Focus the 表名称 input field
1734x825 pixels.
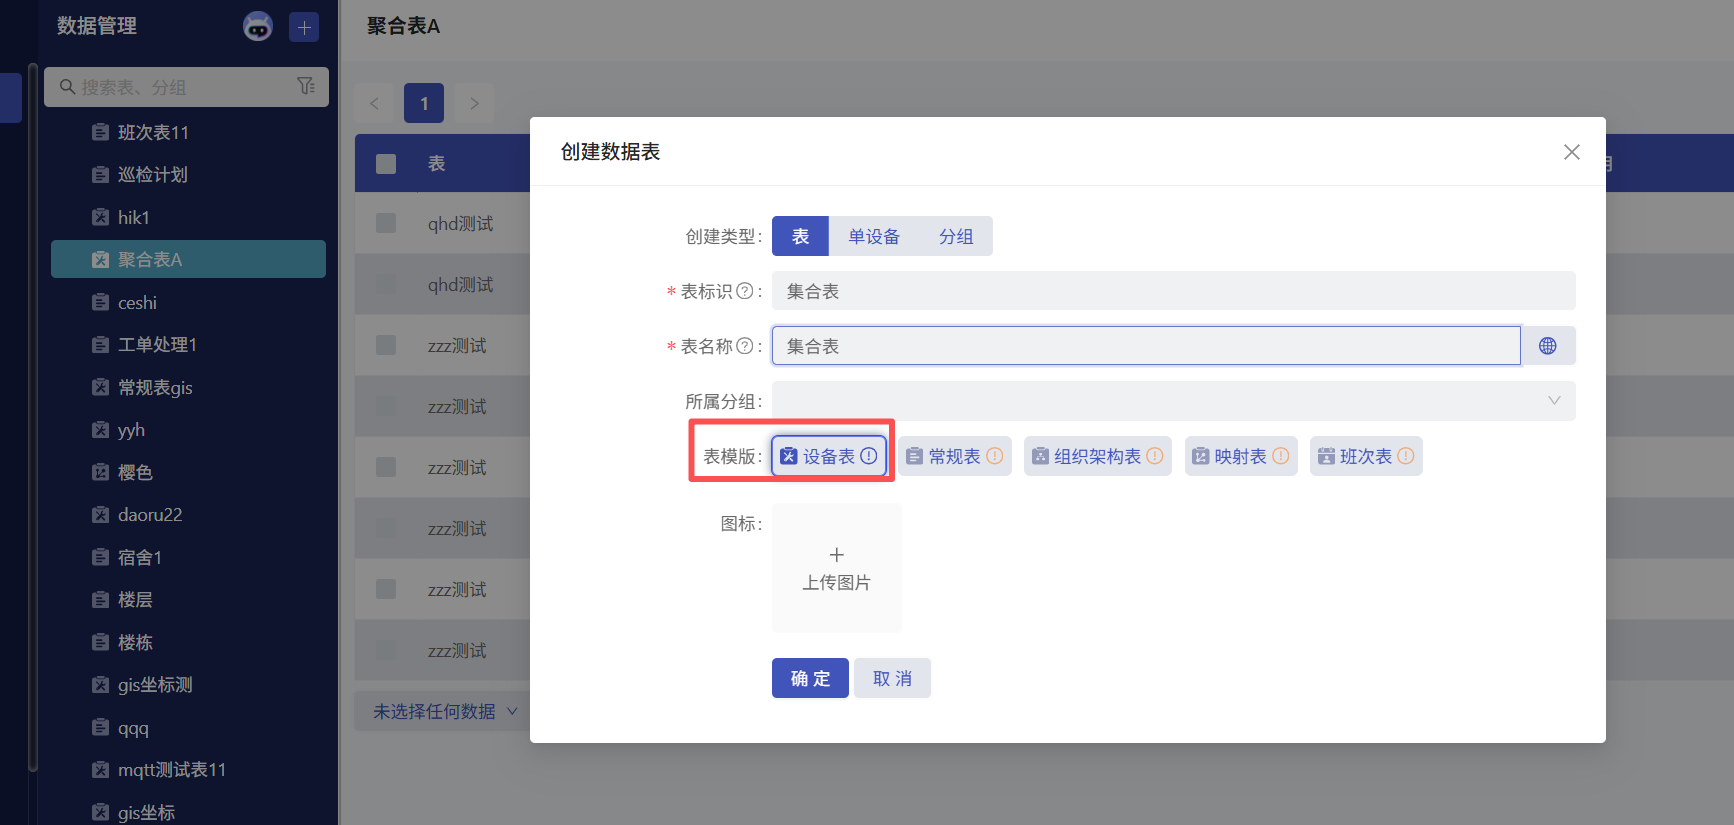coord(1146,346)
